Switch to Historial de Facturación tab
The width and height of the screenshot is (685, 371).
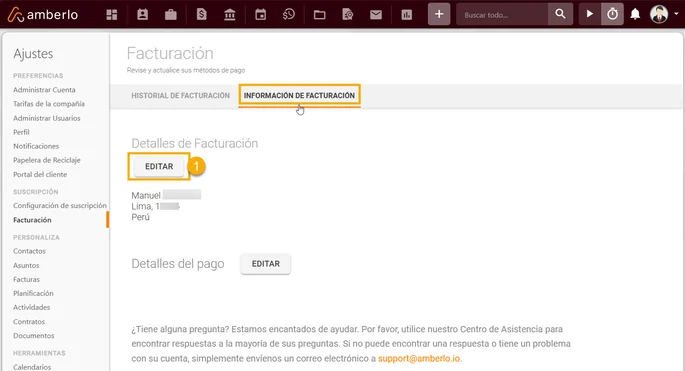tap(180, 95)
